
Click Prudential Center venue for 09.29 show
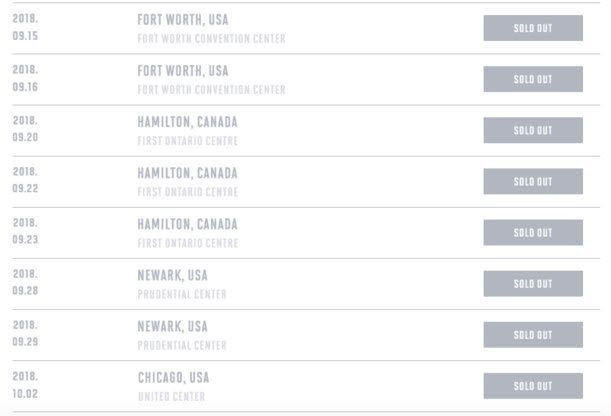click(x=182, y=345)
